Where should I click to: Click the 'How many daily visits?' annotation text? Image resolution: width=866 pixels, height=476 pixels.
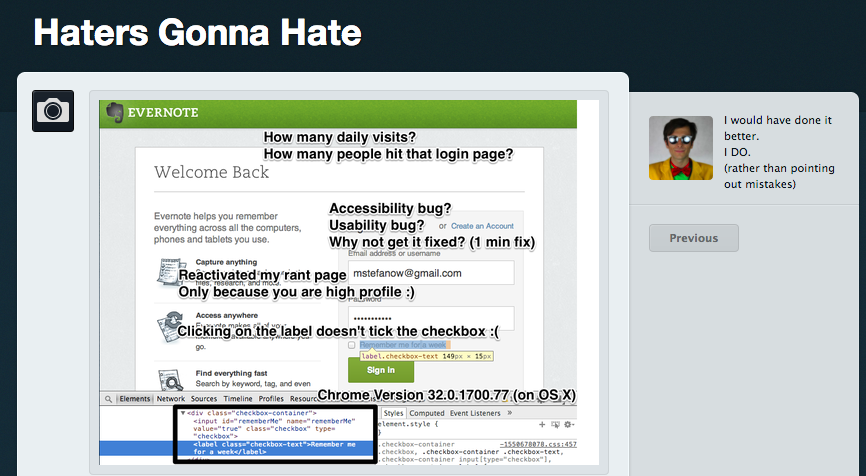pos(340,137)
